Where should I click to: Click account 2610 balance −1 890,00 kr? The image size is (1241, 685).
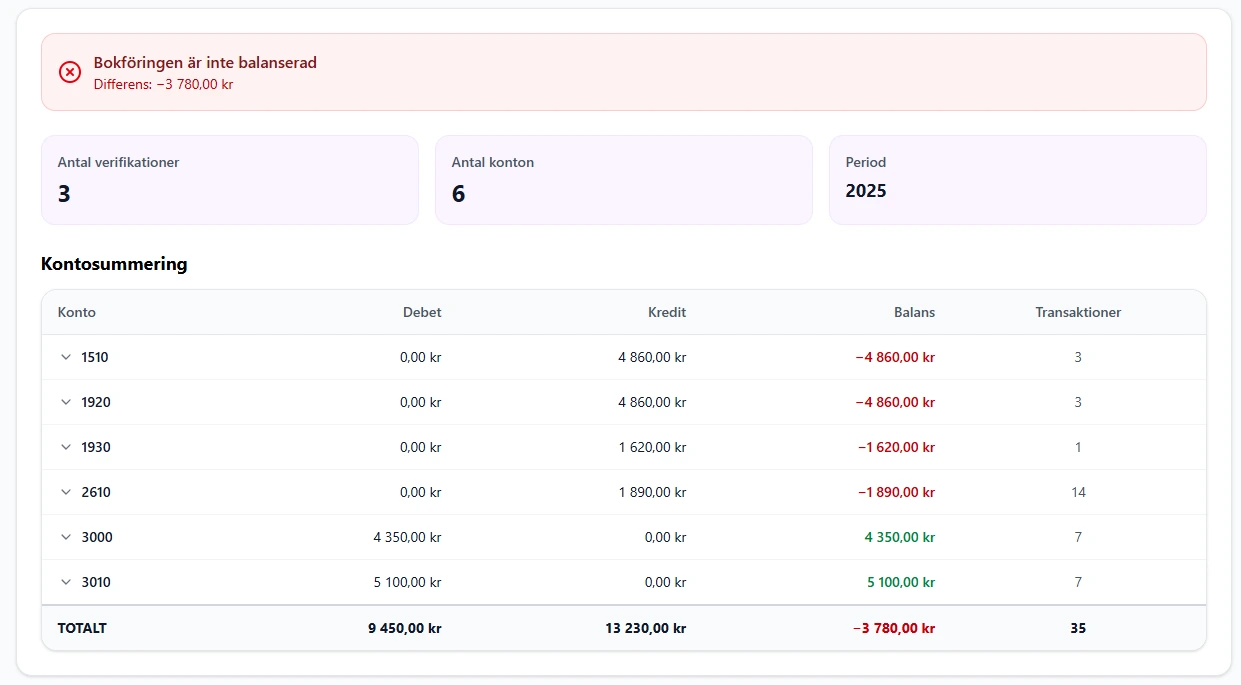895,492
